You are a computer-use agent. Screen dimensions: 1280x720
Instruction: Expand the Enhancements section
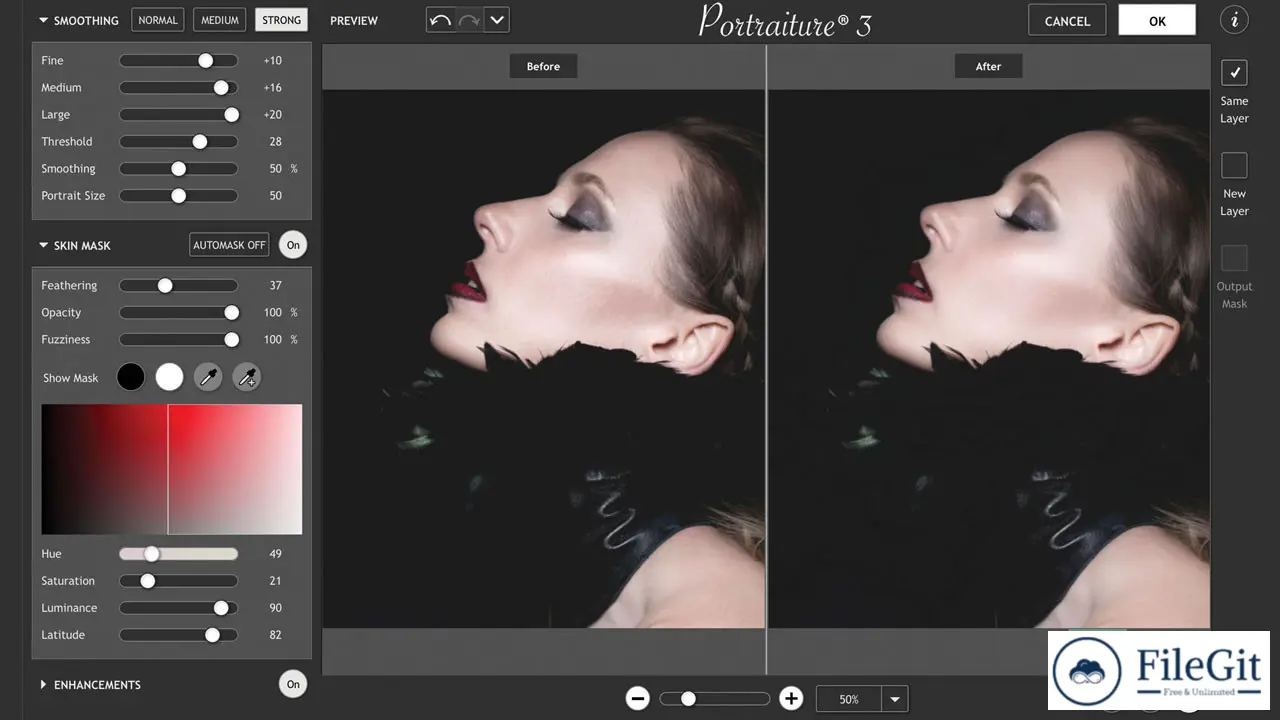pyautogui.click(x=44, y=685)
